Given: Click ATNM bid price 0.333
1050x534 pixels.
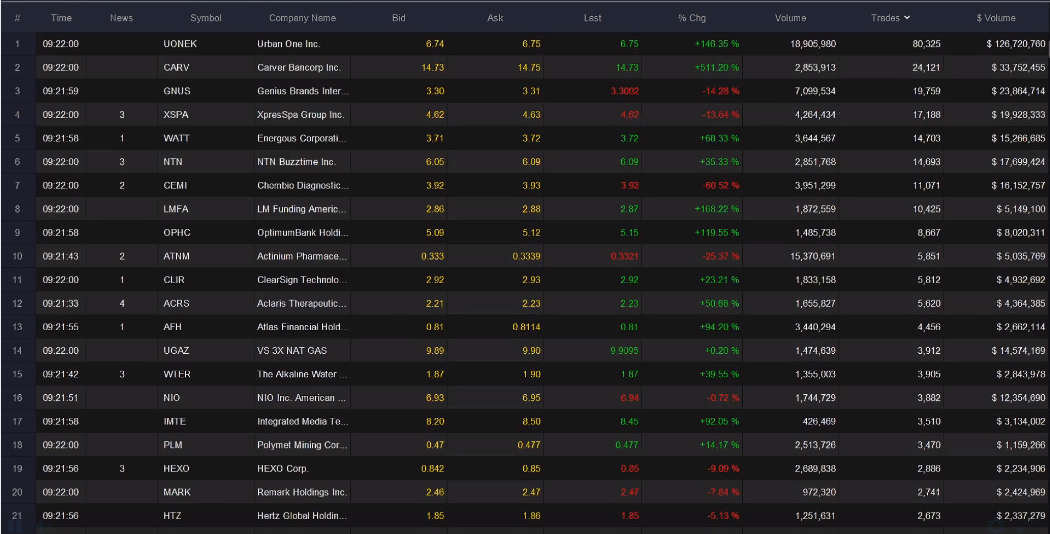Looking at the screenshot, I should pyautogui.click(x=433, y=256).
